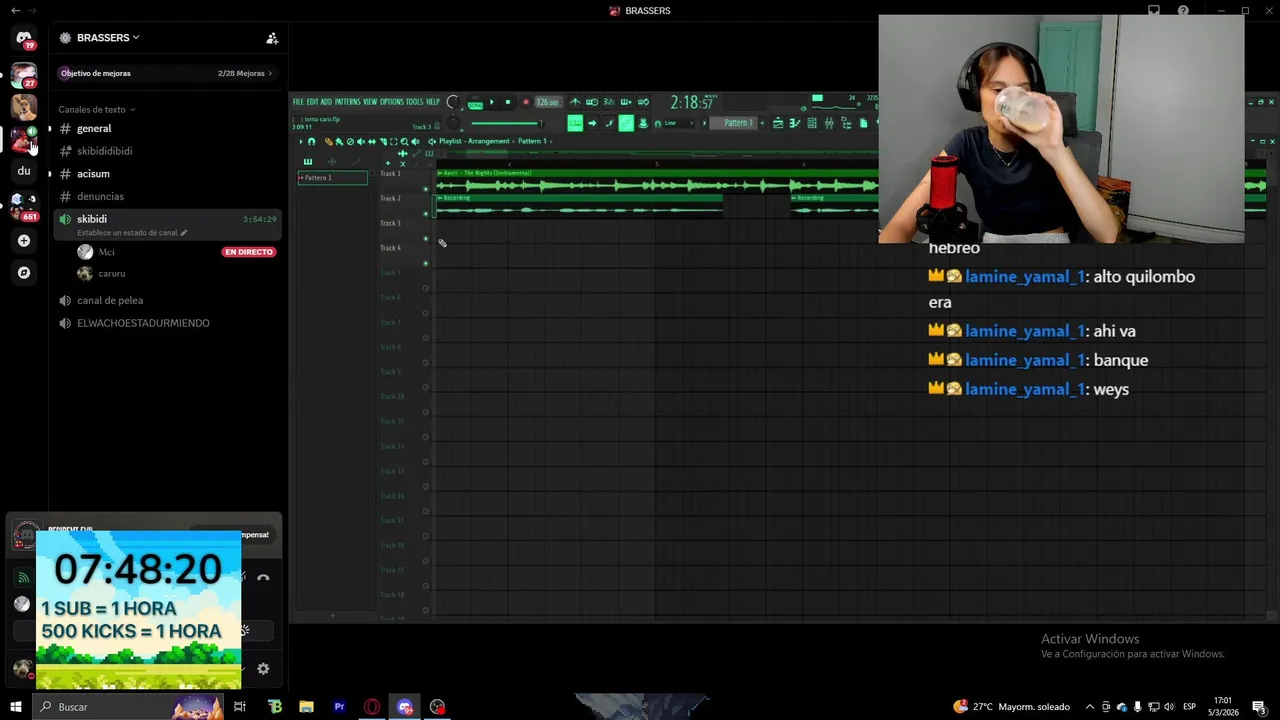Click the Track 4 header label
This screenshot has width=1280, height=720.
click(390, 248)
